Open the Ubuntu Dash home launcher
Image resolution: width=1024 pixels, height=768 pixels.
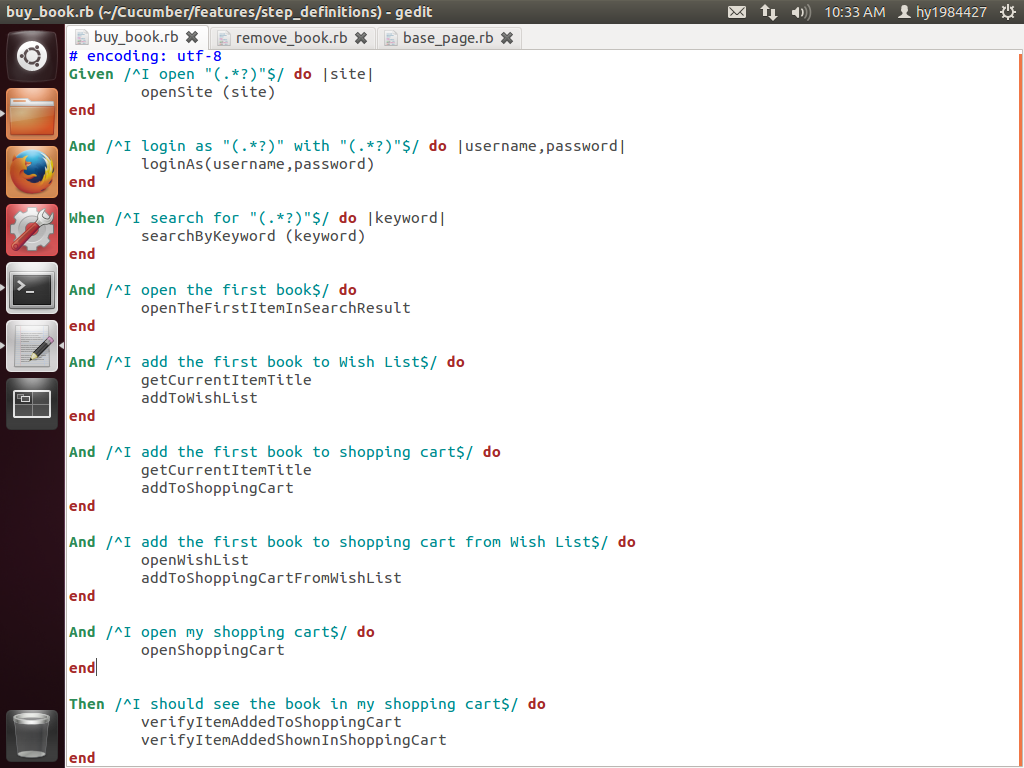(31, 56)
